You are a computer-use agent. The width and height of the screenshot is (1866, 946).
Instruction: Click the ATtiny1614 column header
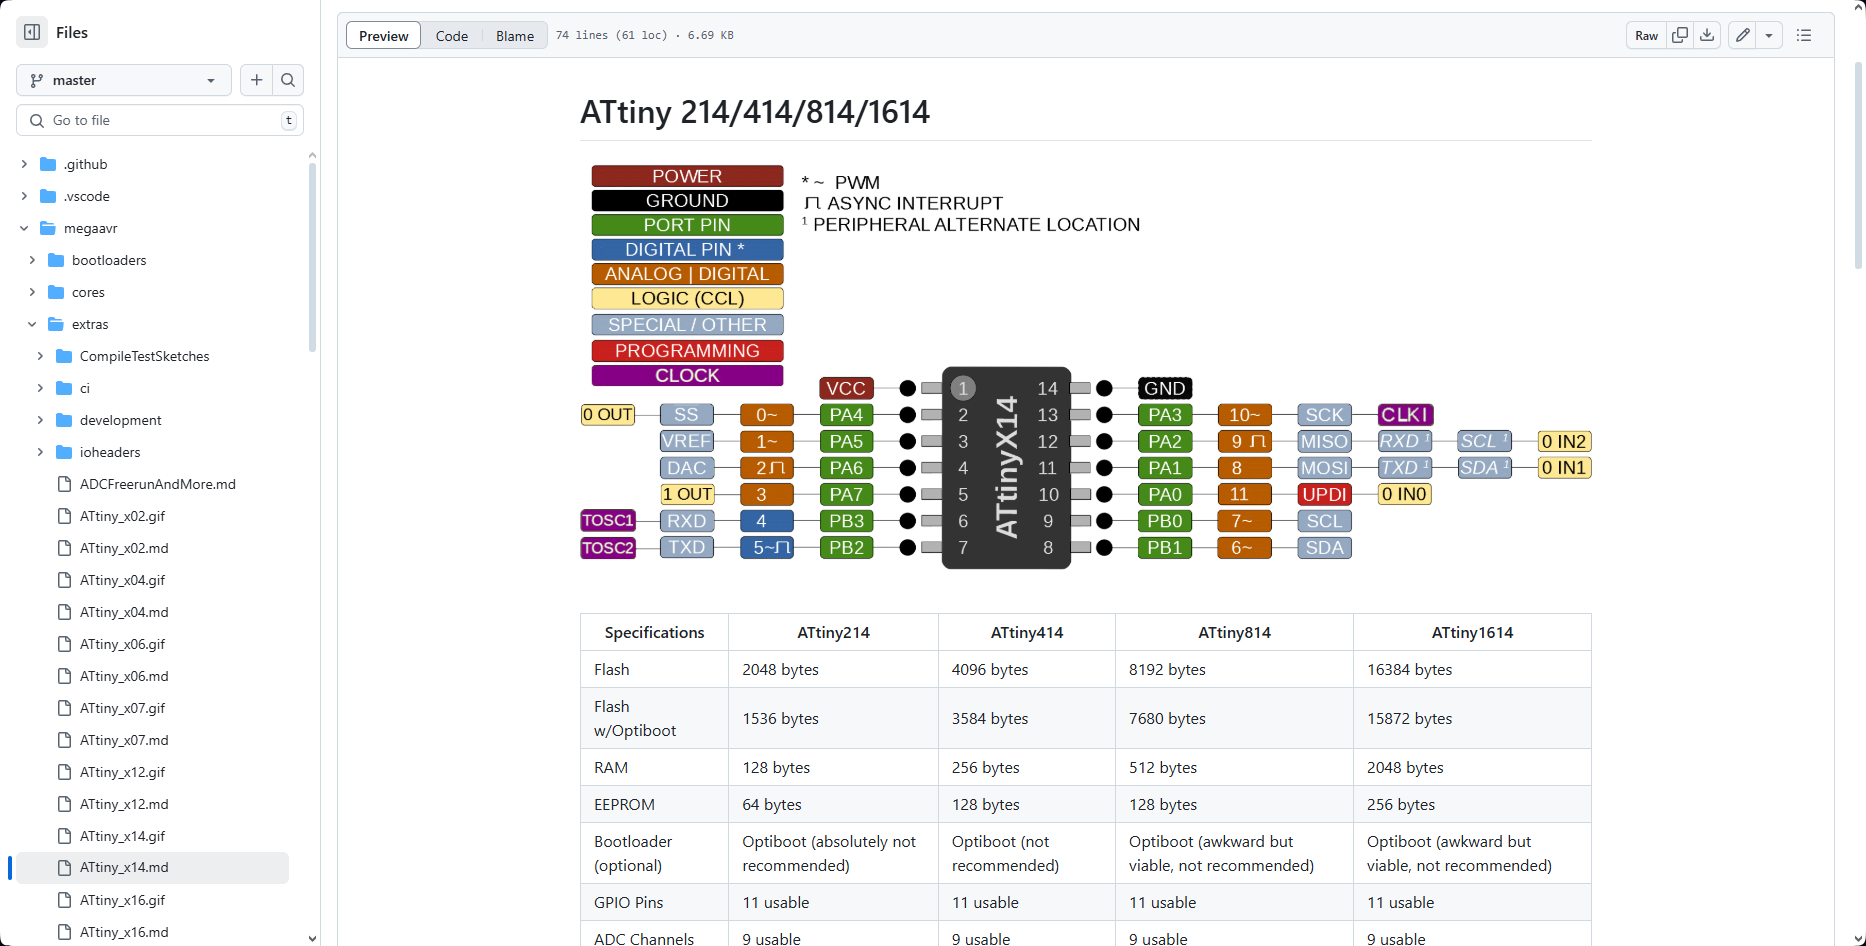click(1472, 632)
